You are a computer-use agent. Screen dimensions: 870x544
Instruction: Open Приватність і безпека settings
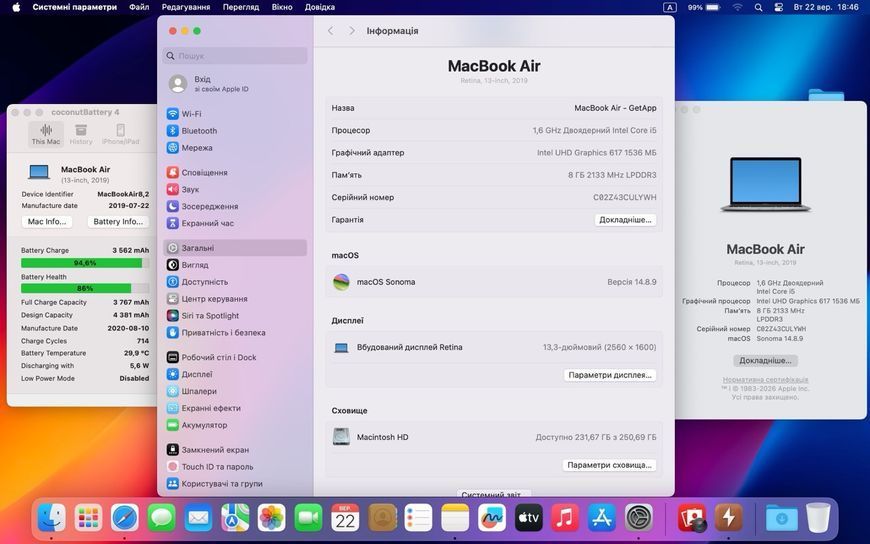pos(235,333)
